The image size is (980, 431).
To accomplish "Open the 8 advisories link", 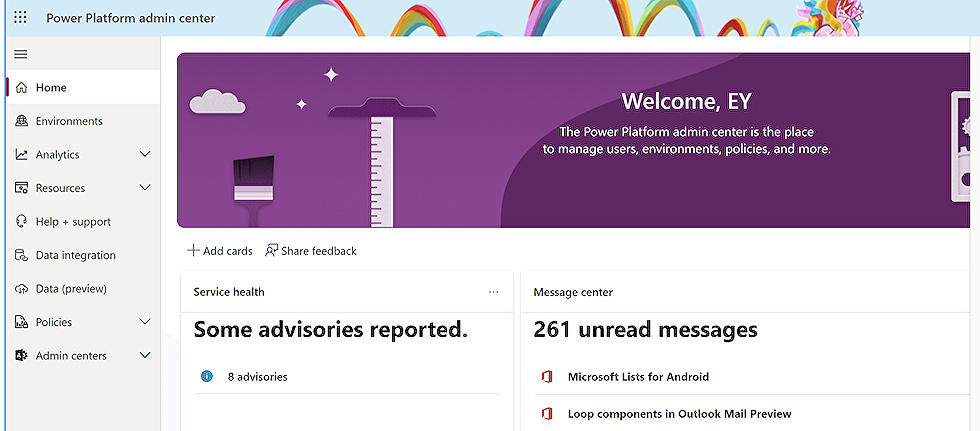I will point(258,377).
